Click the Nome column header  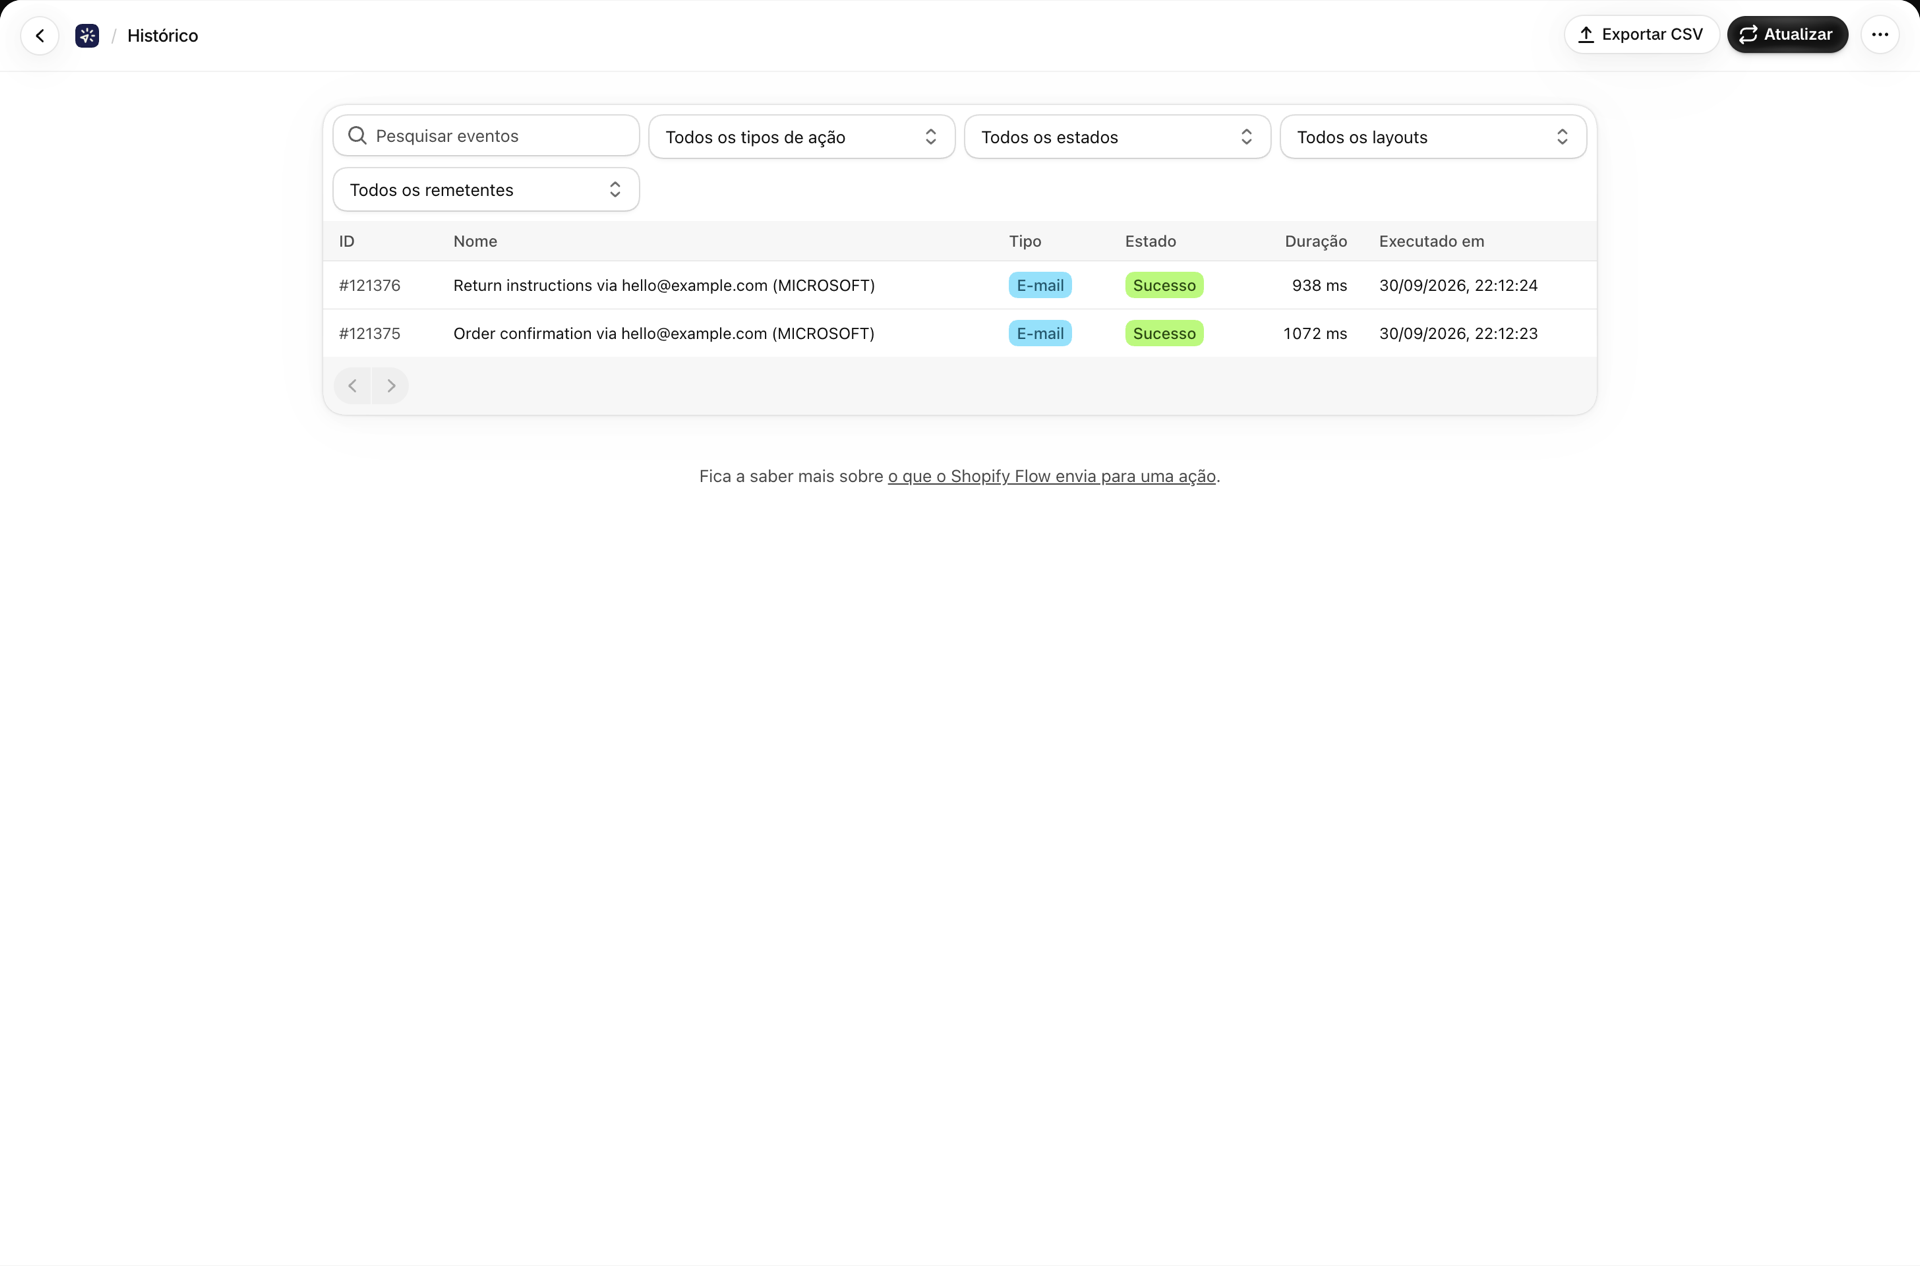(475, 241)
